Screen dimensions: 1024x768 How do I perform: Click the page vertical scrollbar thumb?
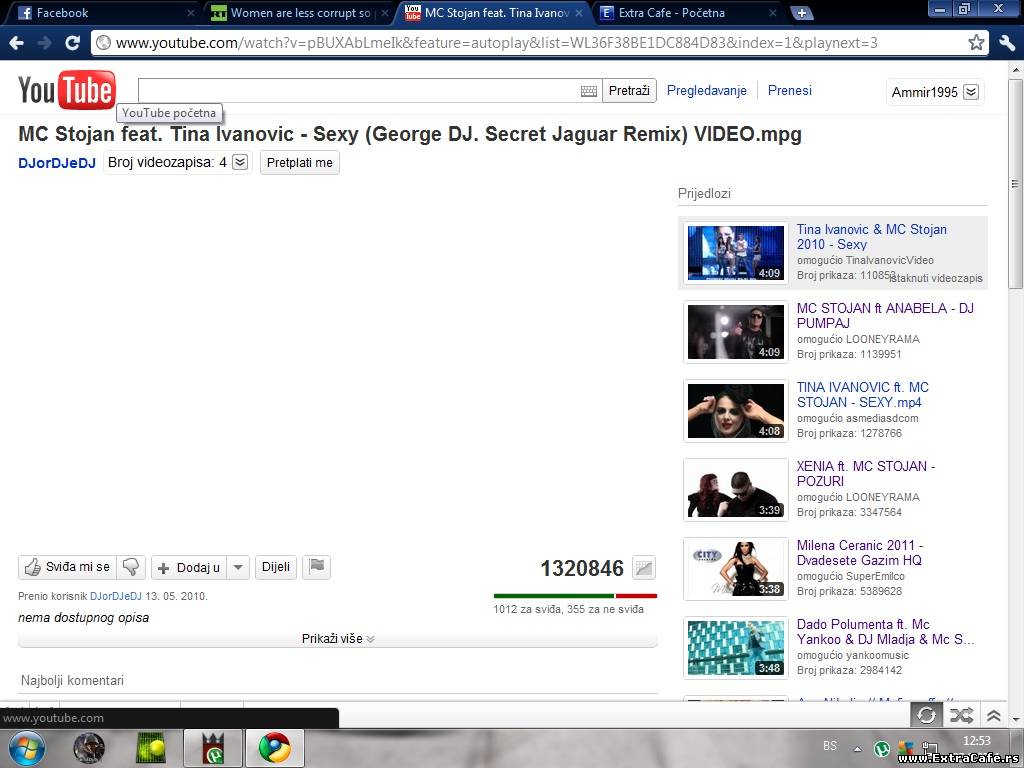pos(1015,183)
